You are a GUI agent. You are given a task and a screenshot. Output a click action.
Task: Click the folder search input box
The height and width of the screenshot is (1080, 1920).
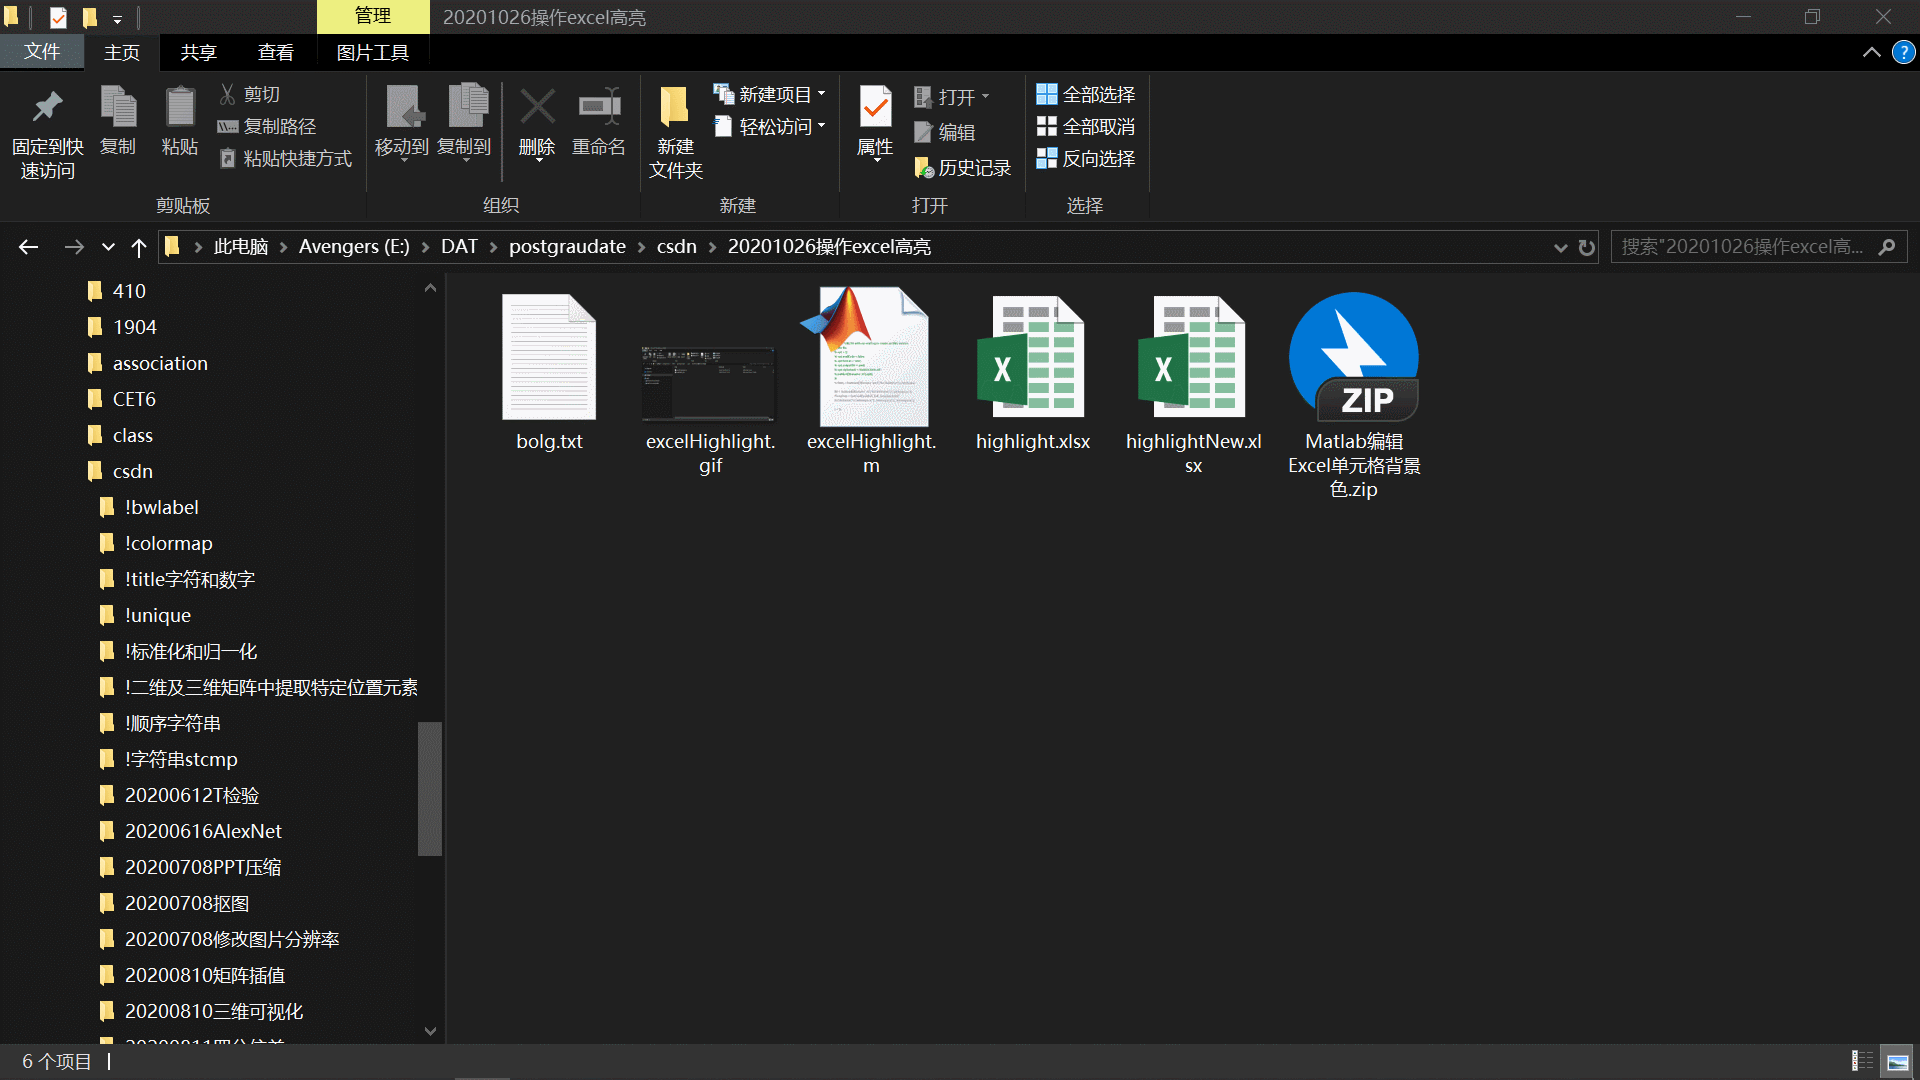tap(1742, 247)
